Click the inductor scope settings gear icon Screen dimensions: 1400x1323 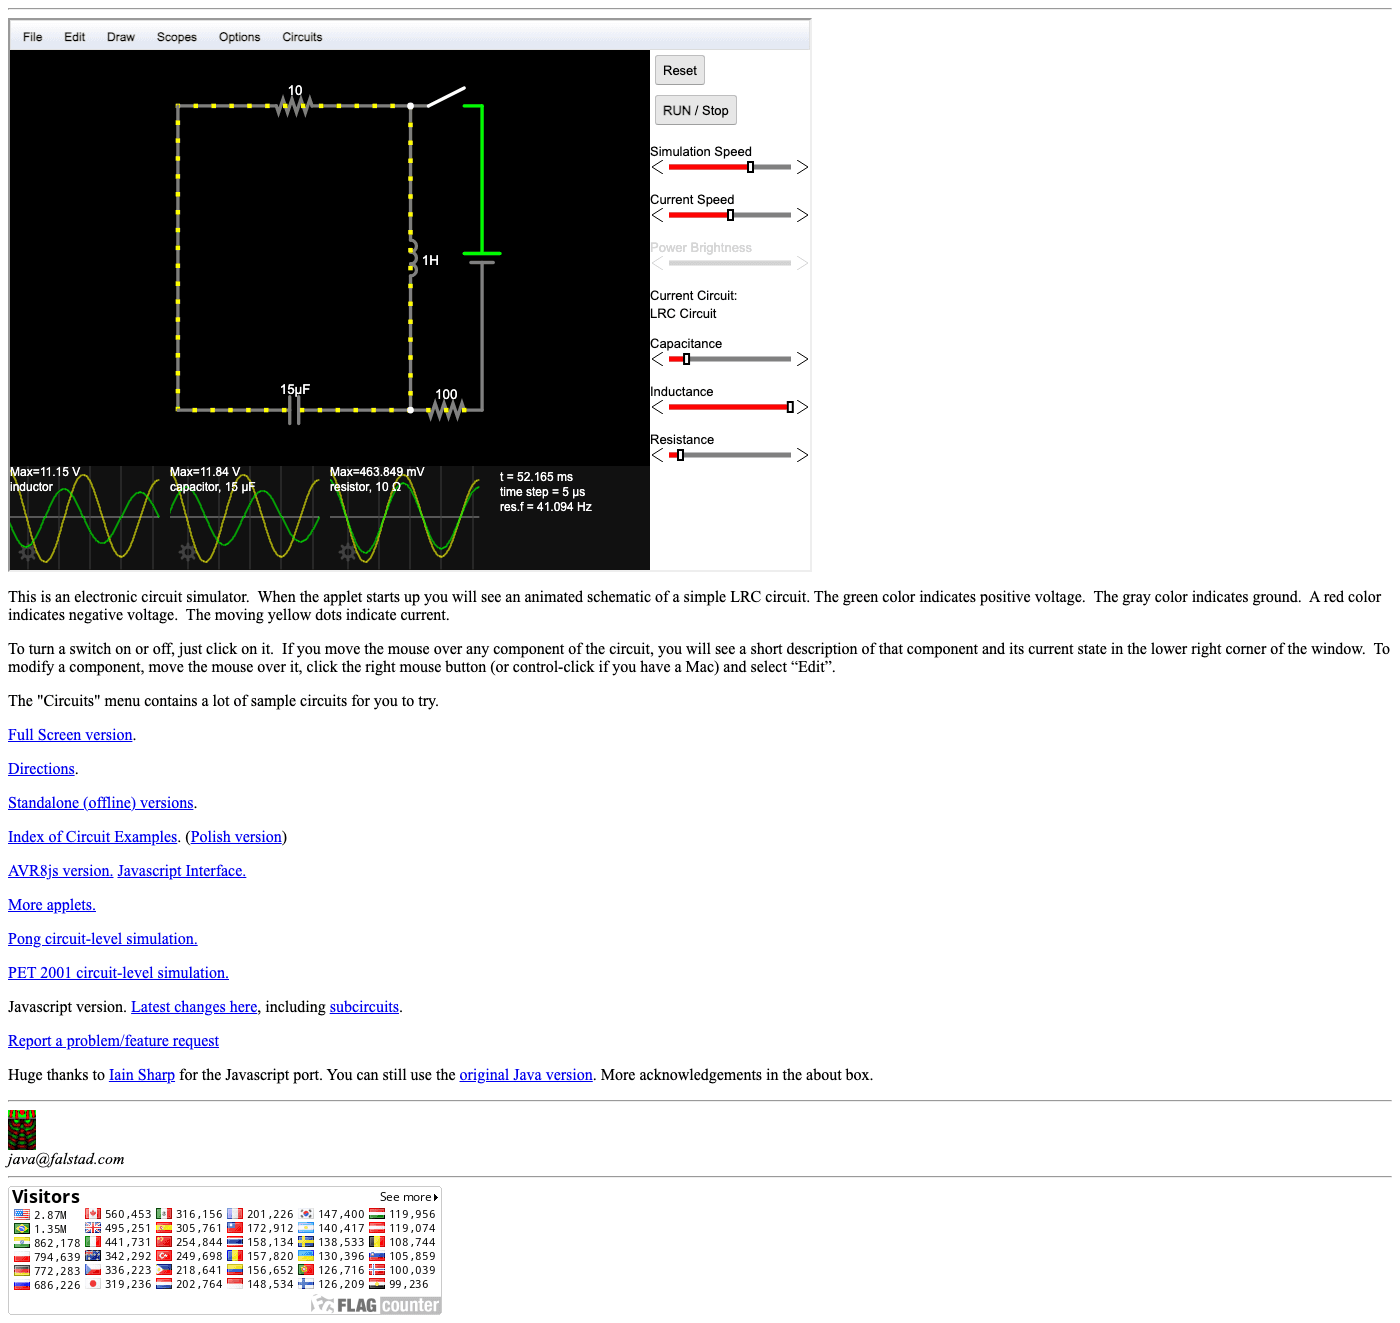coord(27,552)
